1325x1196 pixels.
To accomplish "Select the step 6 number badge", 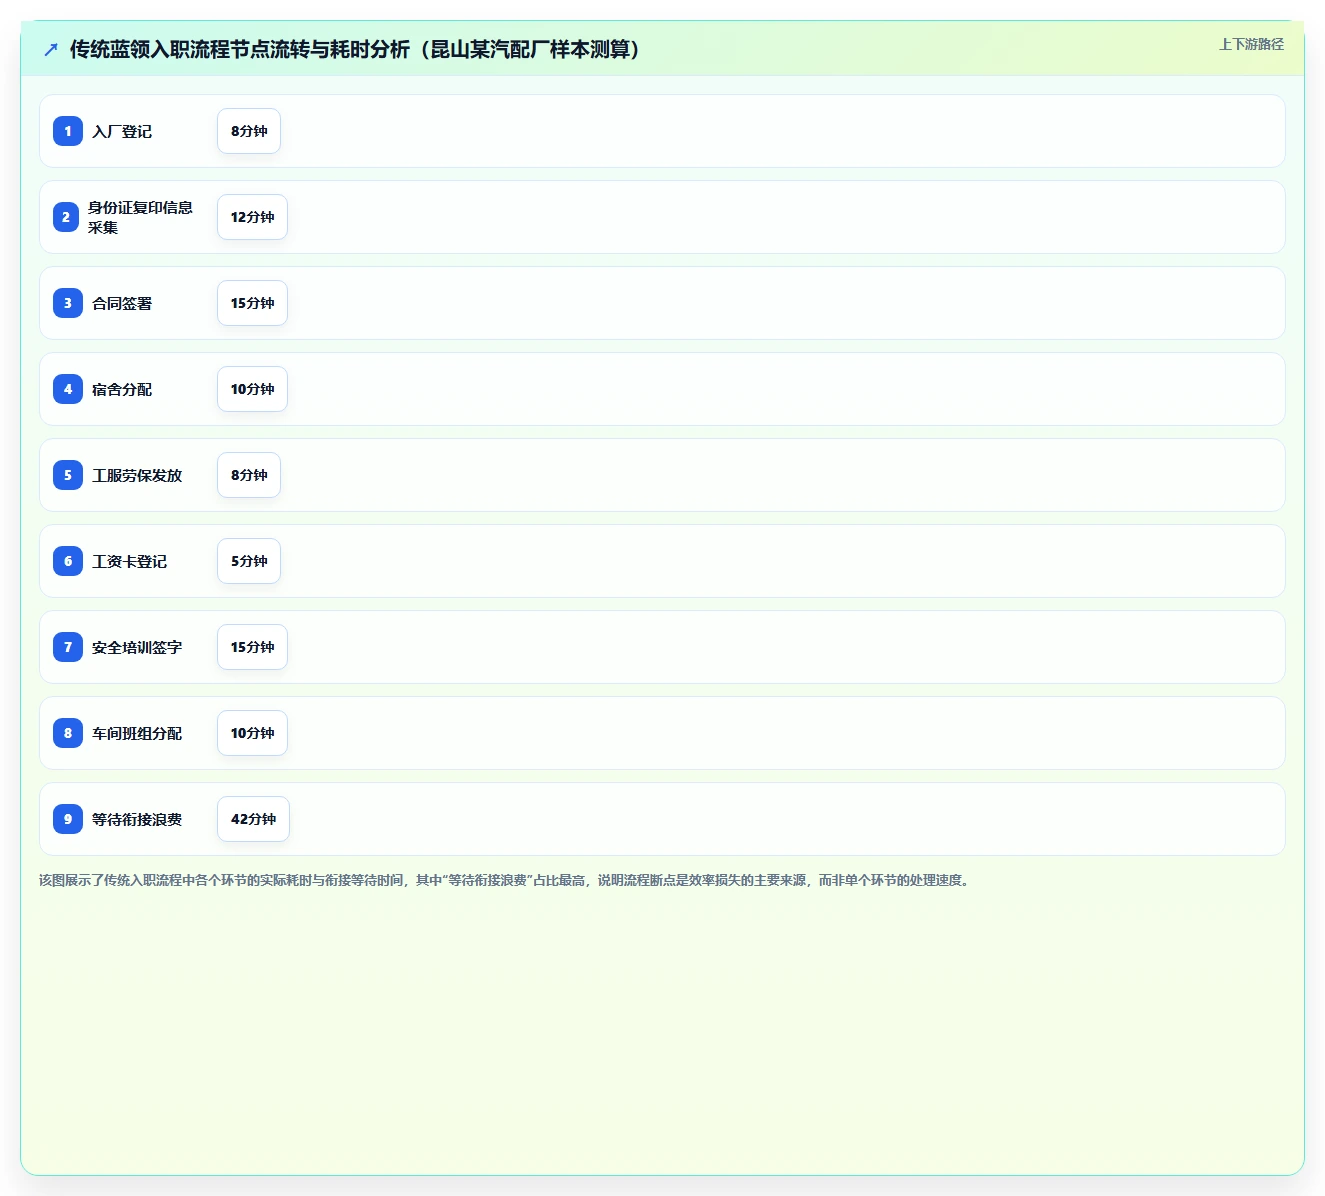I will tap(68, 561).
